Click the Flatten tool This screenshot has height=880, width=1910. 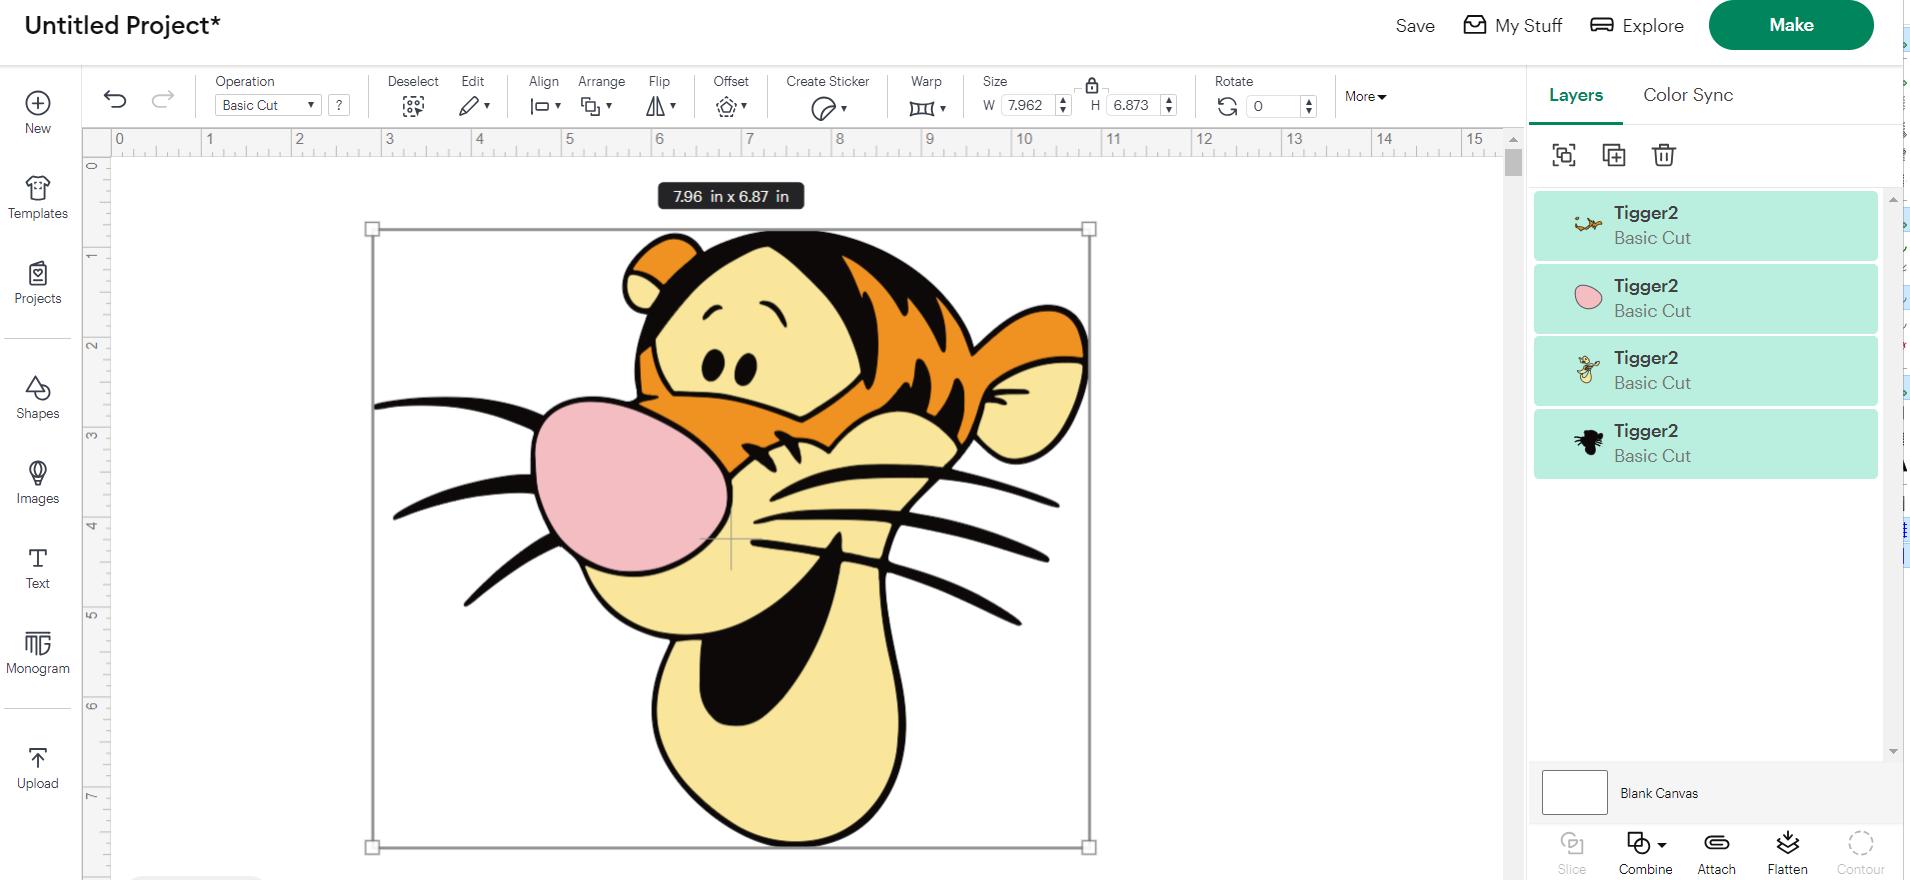1788,852
